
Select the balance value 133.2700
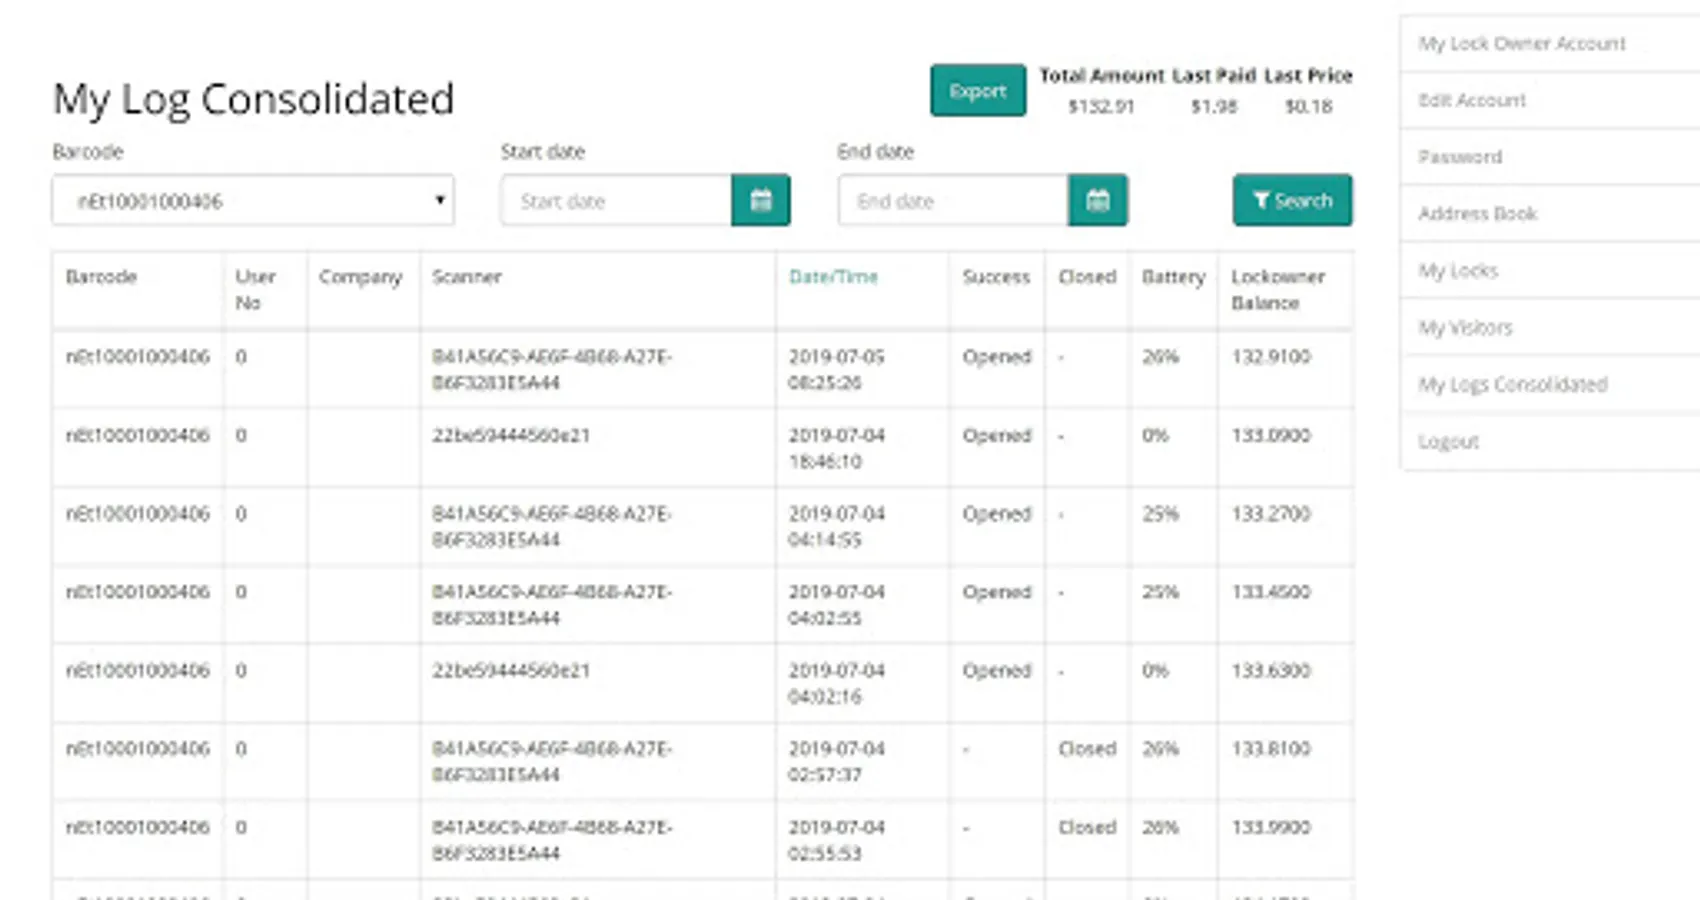[1271, 514]
